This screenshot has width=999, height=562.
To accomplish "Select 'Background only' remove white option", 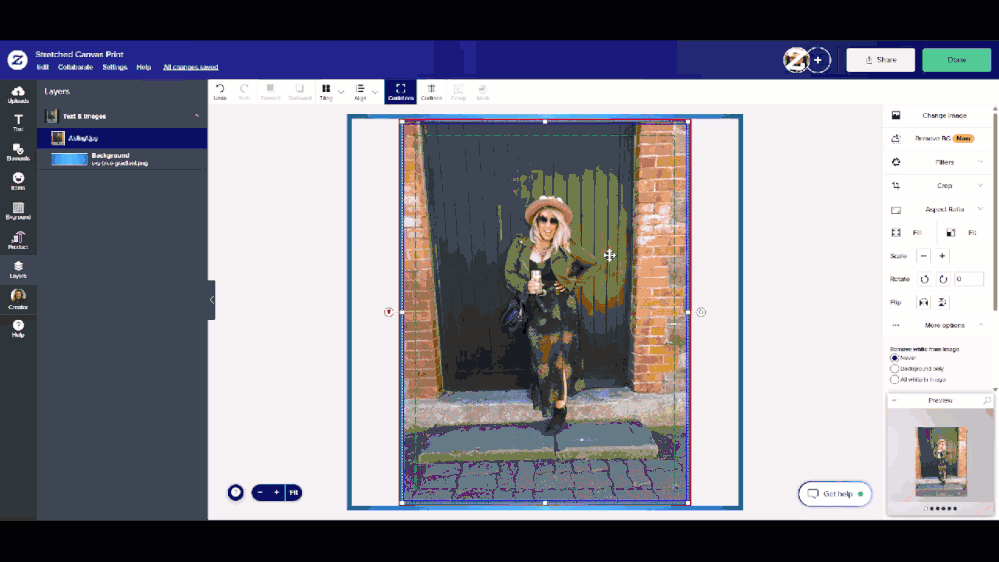I will click(x=895, y=369).
